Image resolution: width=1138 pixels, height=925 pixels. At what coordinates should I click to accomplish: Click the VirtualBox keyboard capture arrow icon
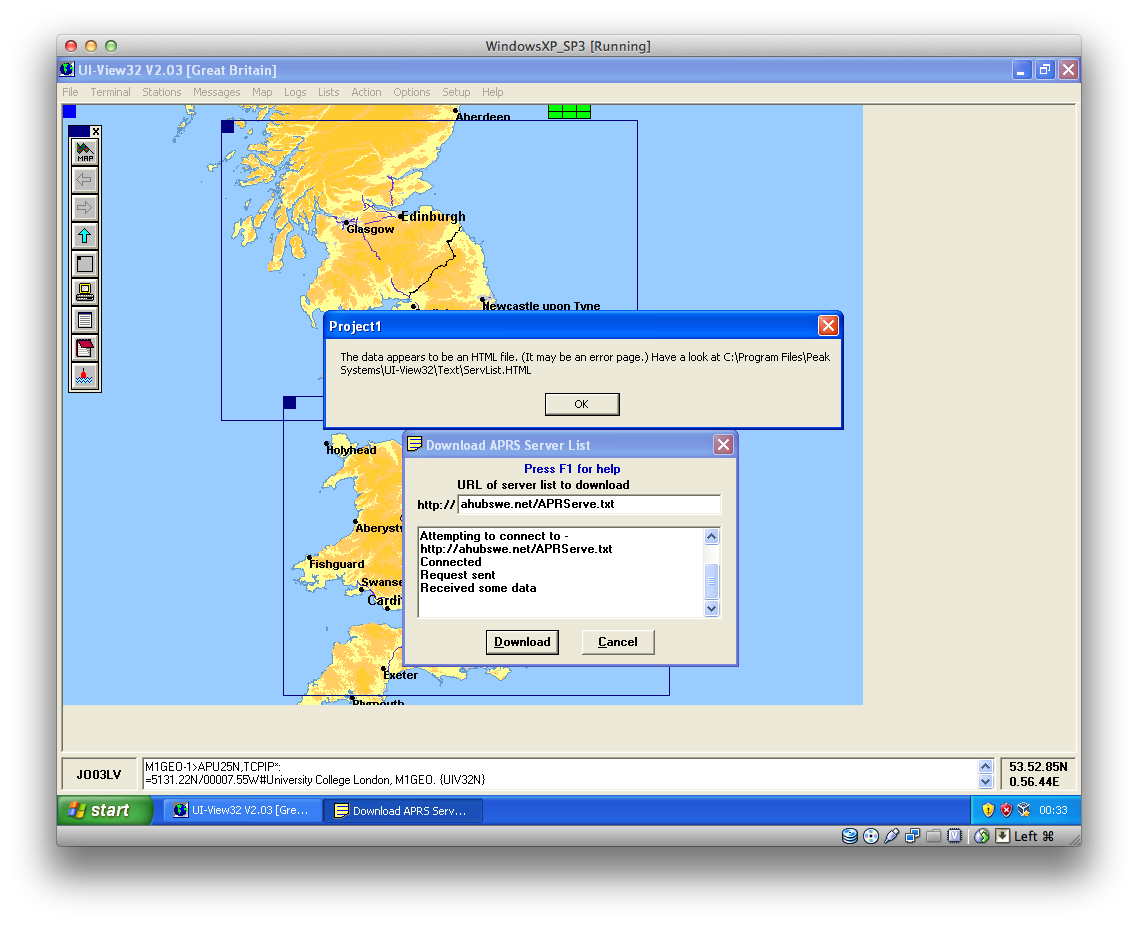1002,836
